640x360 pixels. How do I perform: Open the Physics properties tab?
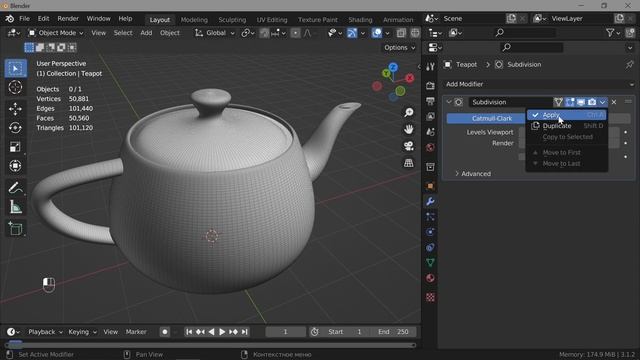[430, 232]
